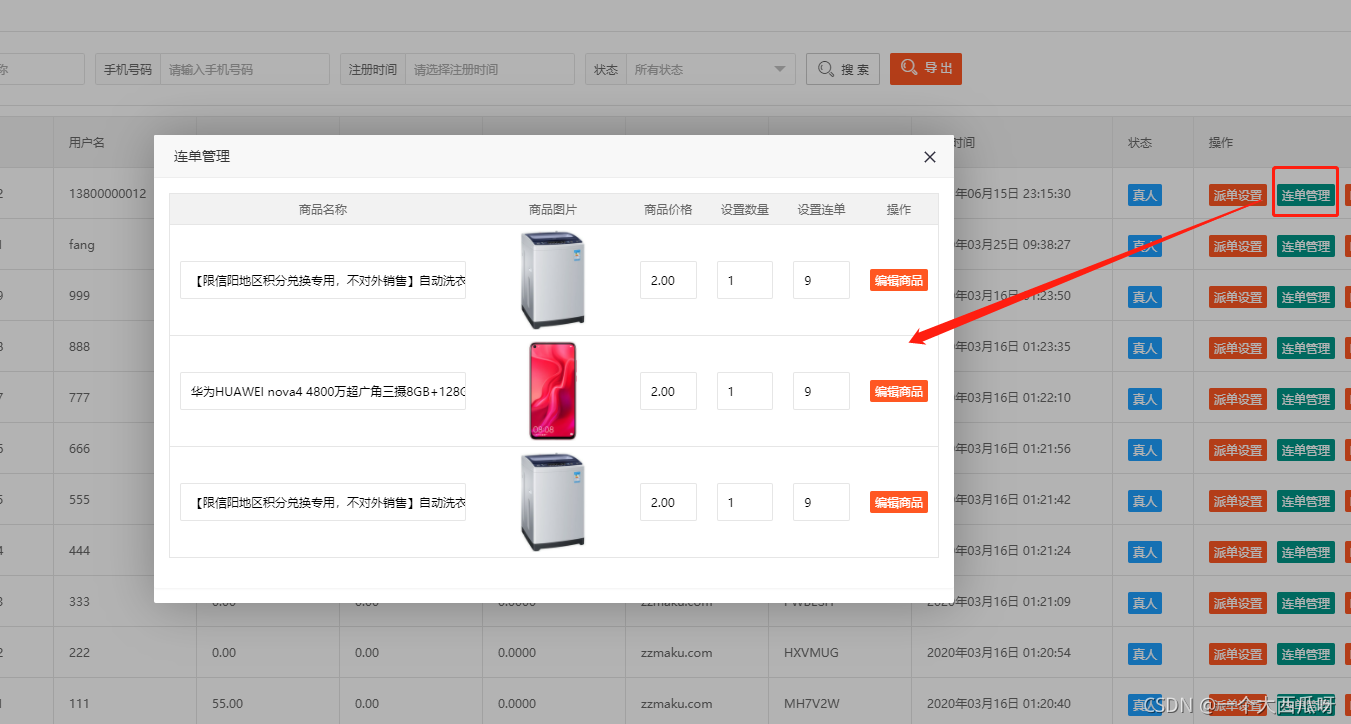
Task: Click the 状态 dropdown arrow chevron
Action: pyautogui.click(x=777, y=68)
